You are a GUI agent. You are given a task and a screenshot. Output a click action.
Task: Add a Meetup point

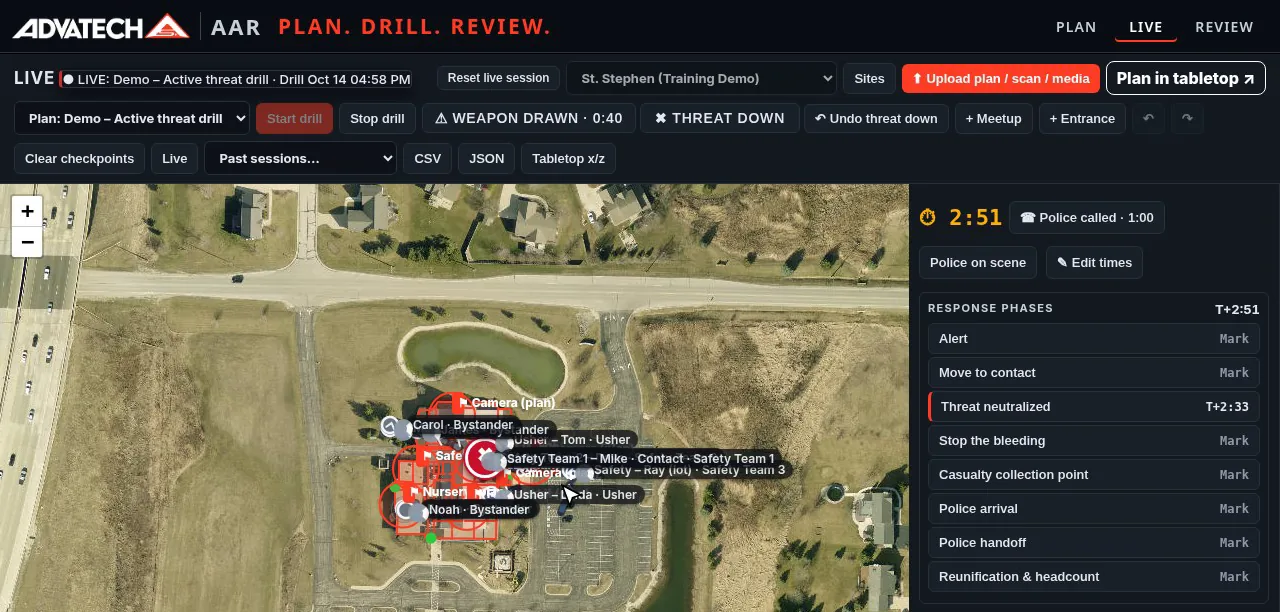(x=993, y=118)
